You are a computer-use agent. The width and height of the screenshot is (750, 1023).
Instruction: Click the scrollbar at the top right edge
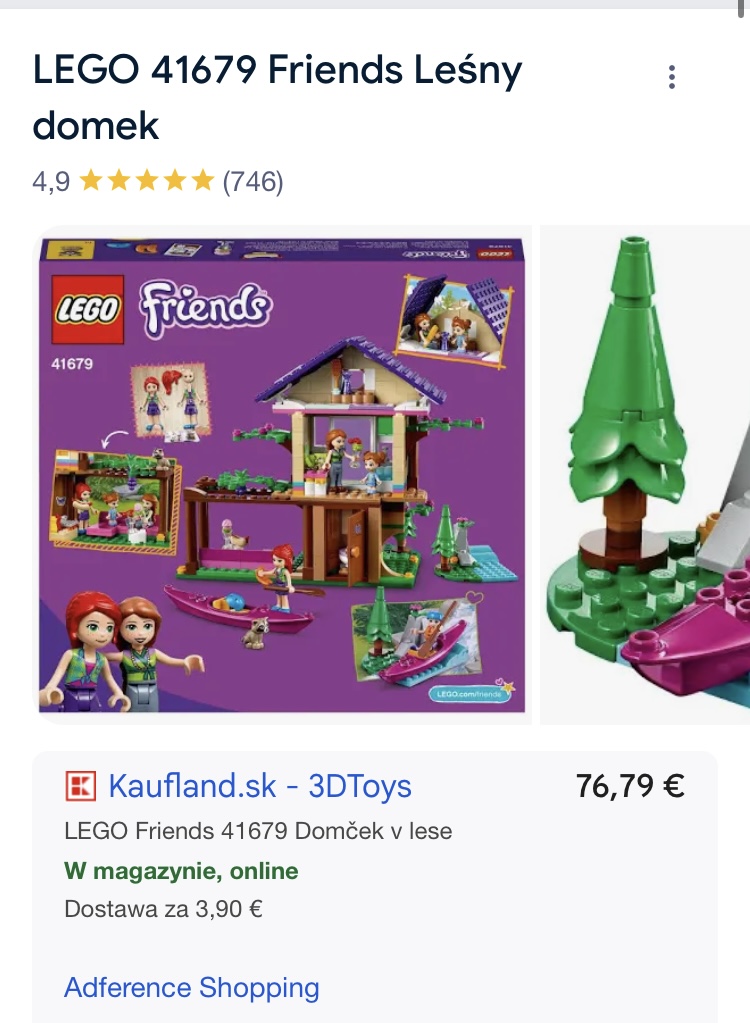click(742, 9)
